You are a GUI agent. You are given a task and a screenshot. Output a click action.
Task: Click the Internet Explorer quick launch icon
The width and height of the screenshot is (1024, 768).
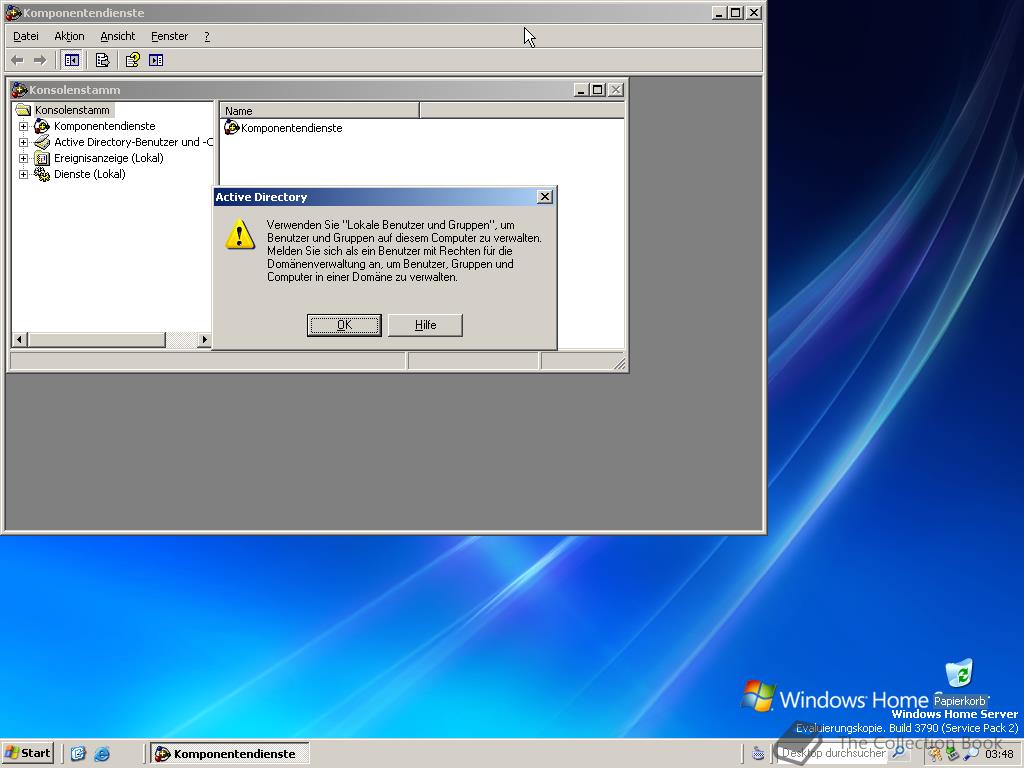(x=102, y=754)
